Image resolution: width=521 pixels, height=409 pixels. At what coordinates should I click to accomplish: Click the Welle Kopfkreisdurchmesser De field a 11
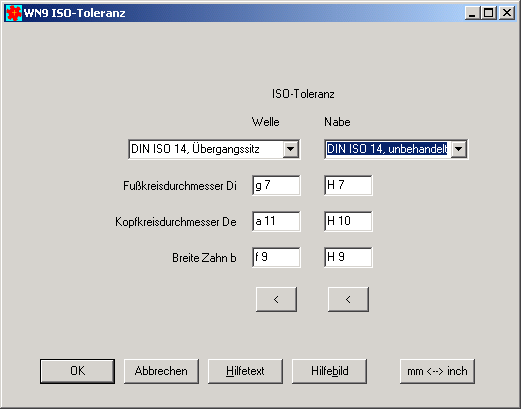click(276, 221)
